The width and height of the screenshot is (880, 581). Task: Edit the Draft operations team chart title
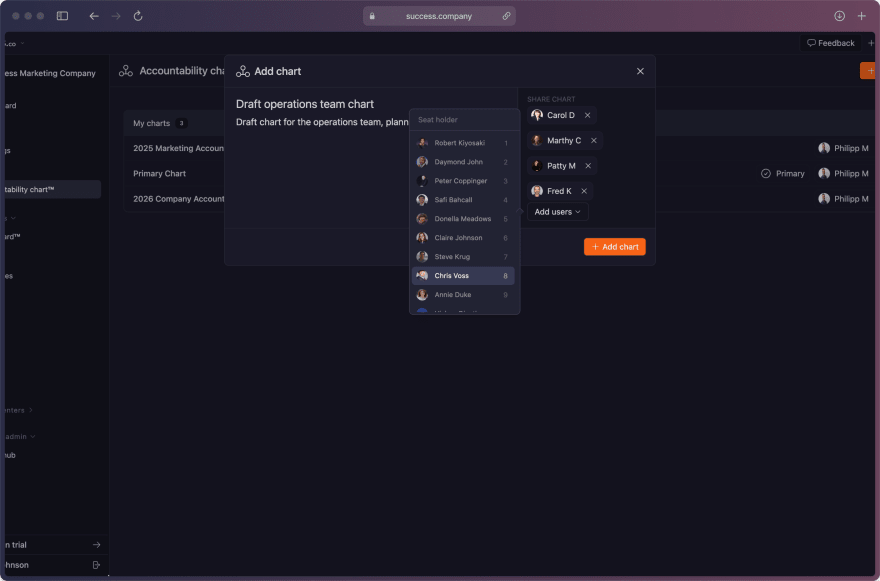point(305,104)
